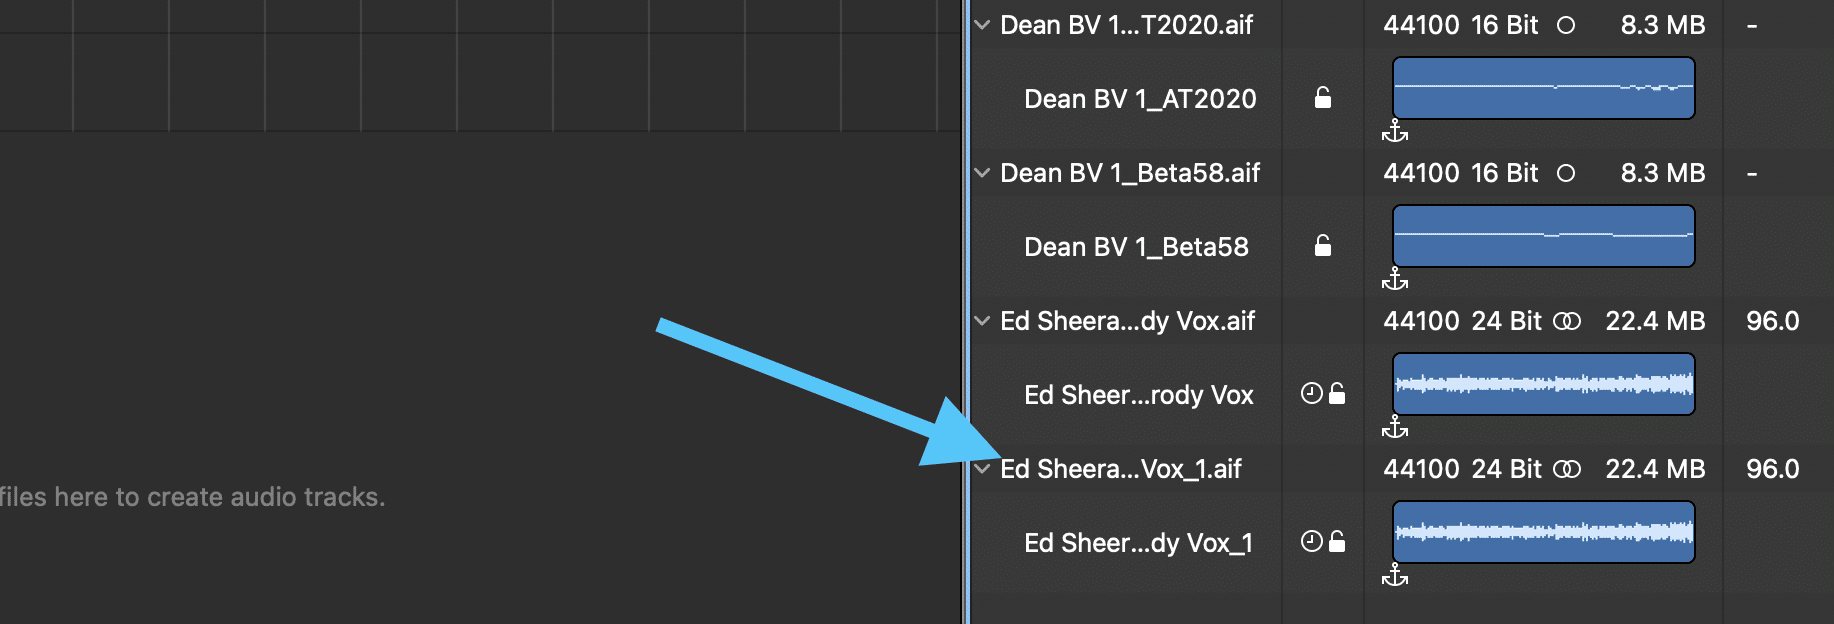Toggle the lock on Ed Sheer...rody Vox region
The image size is (1834, 624).
click(x=1337, y=393)
